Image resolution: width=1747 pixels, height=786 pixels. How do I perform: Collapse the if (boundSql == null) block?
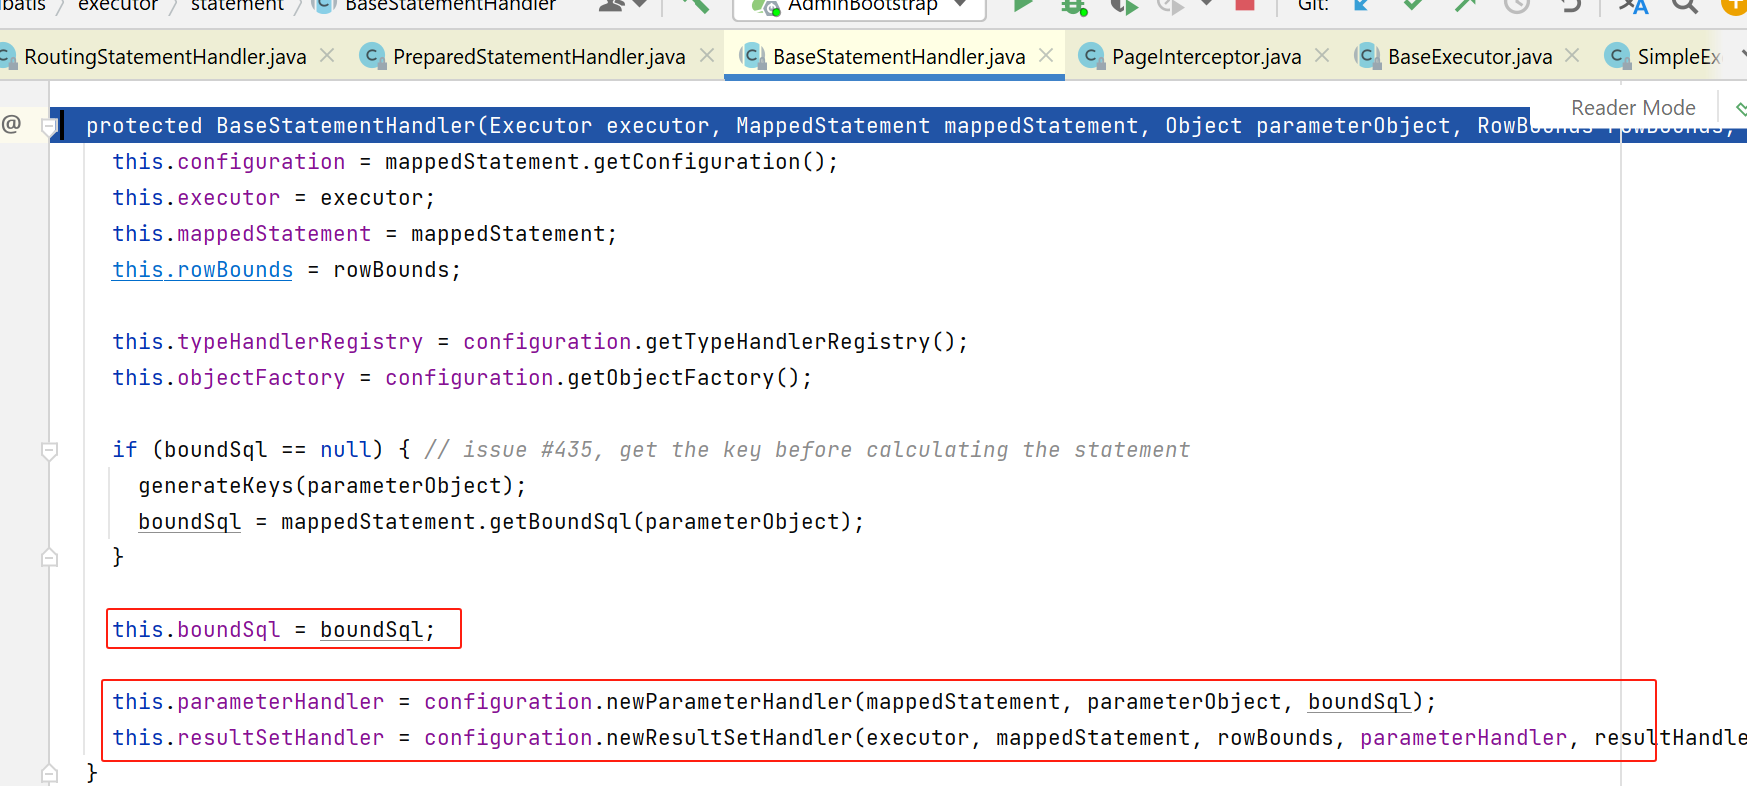tap(49, 450)
